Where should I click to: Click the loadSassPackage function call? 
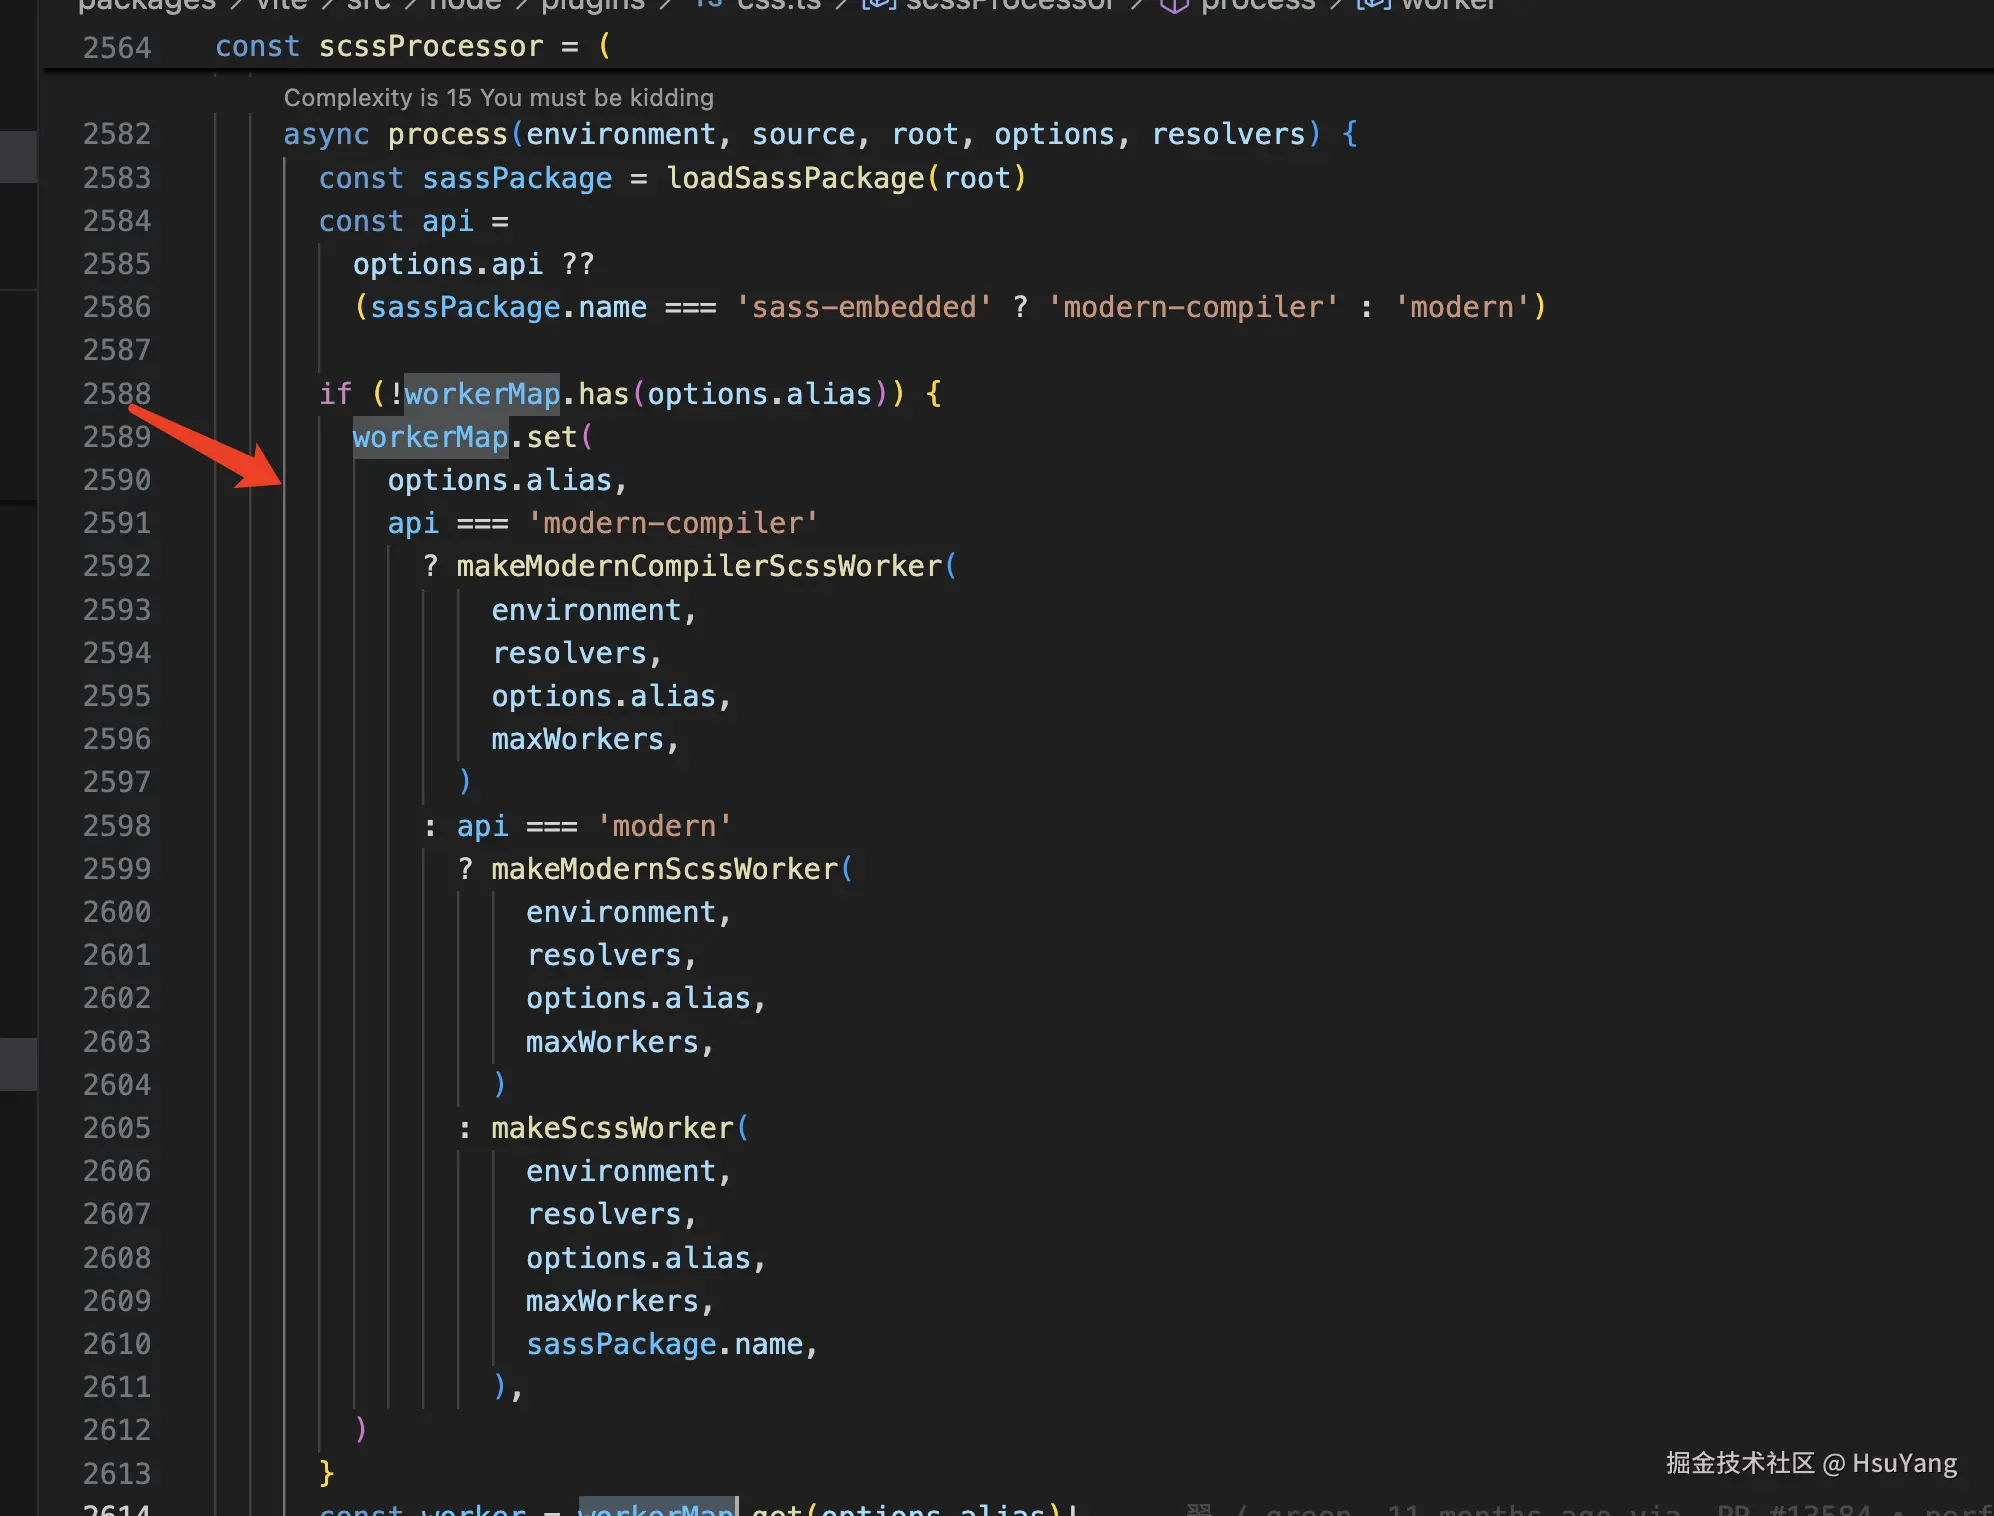tap(795, 178)
